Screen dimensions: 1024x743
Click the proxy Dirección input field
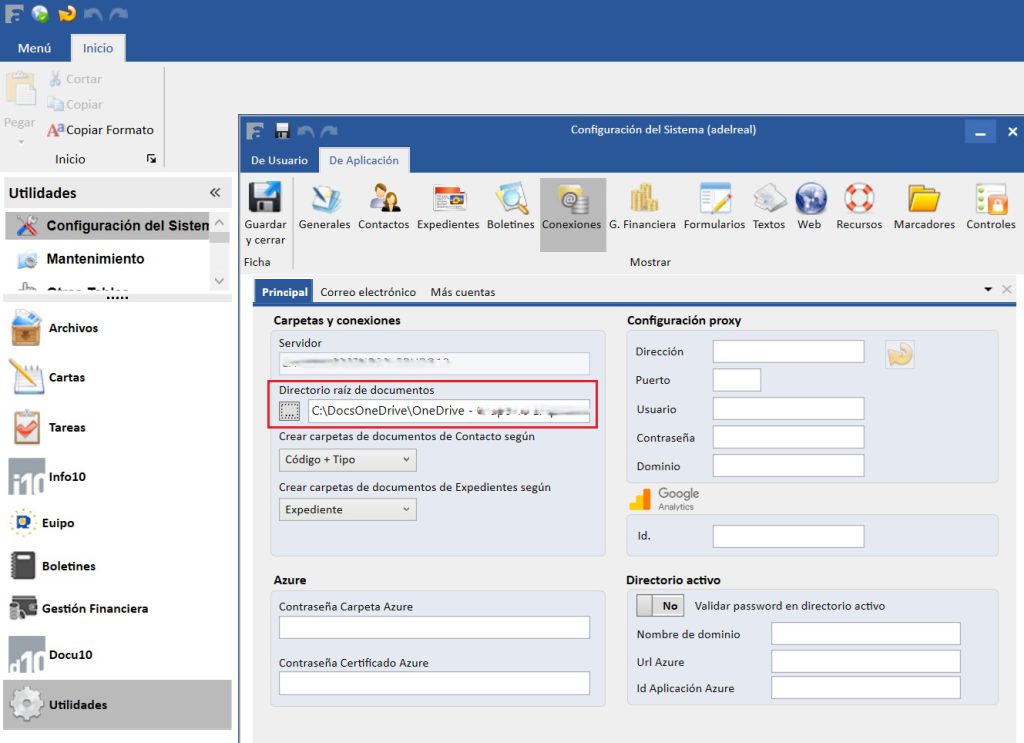click(788, 352)
